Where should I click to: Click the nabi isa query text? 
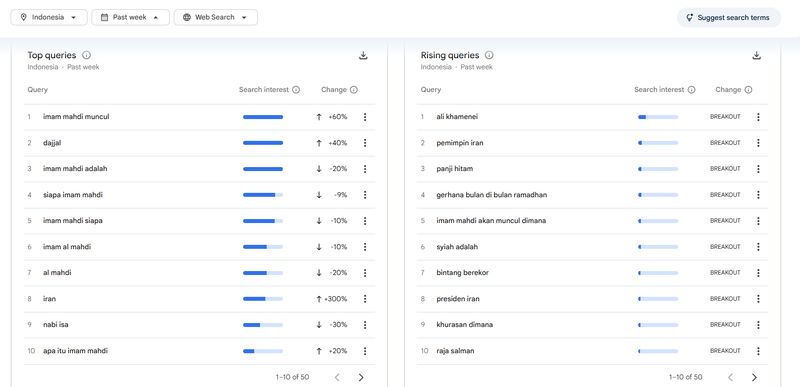[56, 325]
